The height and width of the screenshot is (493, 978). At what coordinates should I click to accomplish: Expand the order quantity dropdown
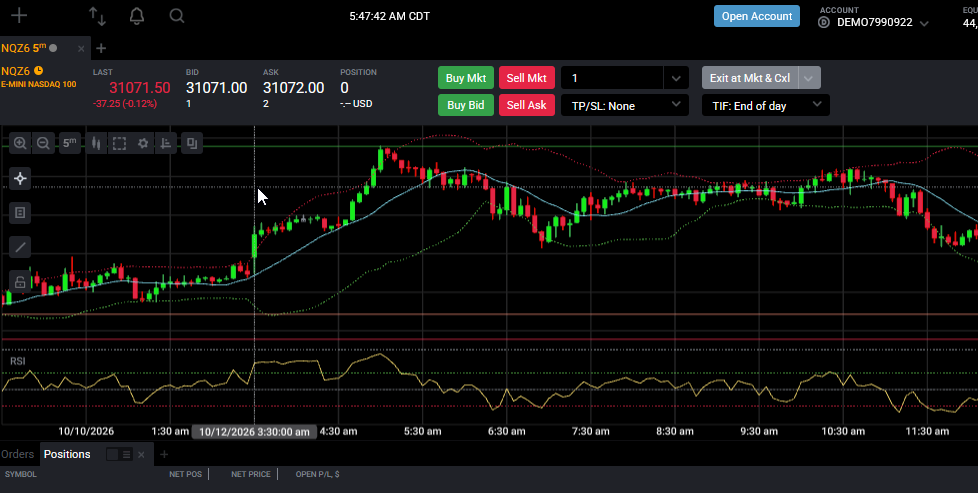tap(676, 78)
